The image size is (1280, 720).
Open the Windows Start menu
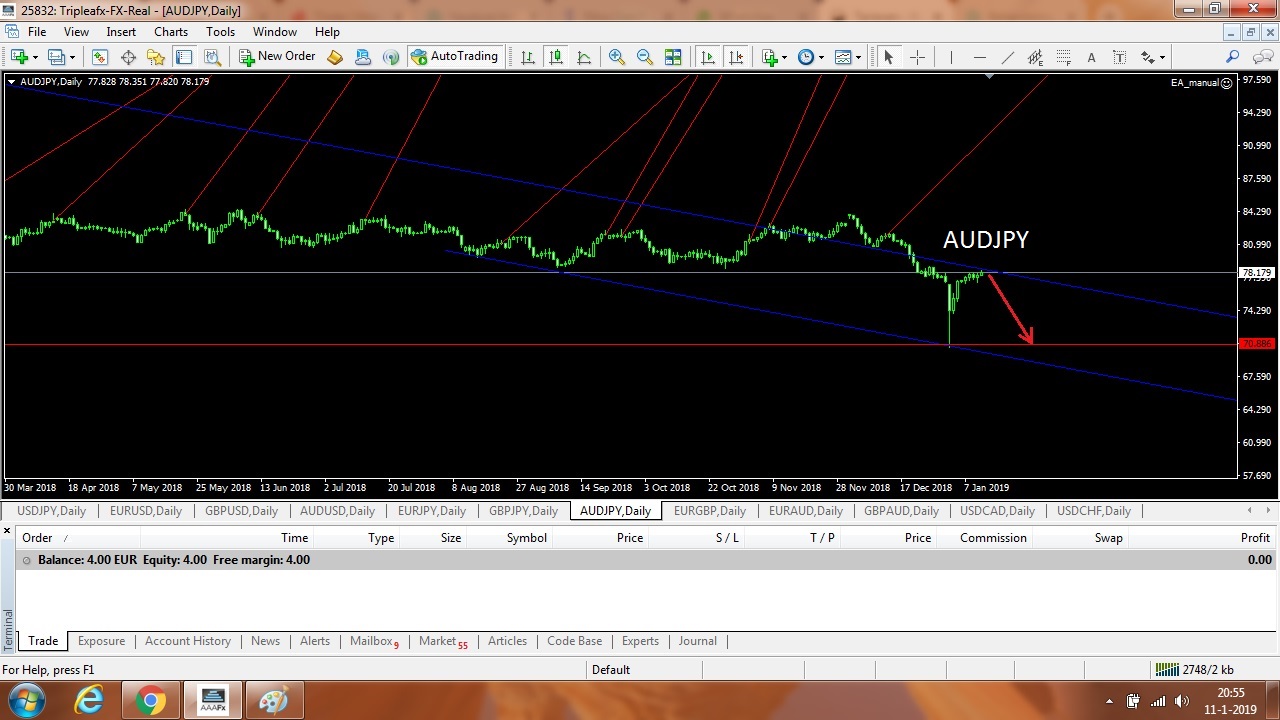click(26, 700)
